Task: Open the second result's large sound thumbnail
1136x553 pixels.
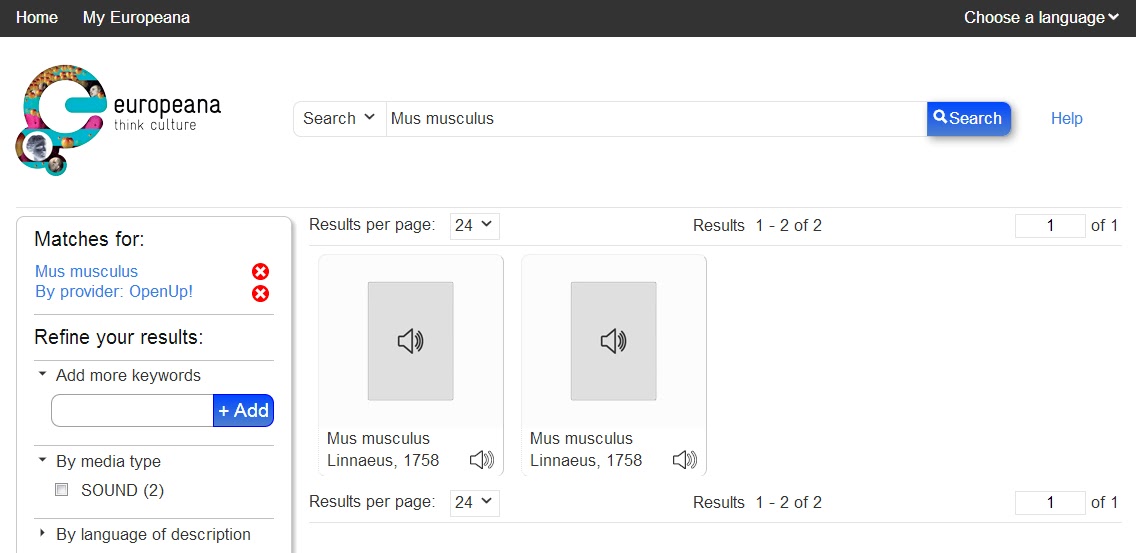Action: tap(614, 341)
